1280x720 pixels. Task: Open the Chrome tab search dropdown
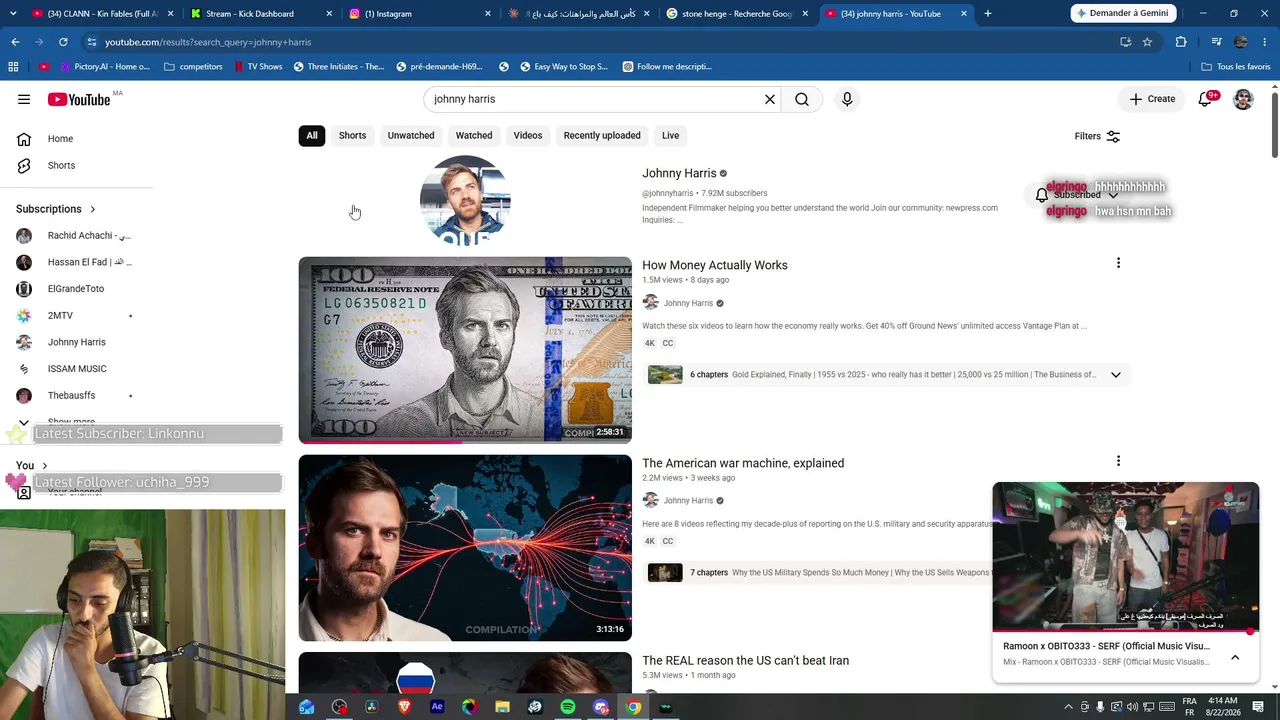click(x=15, y=14)
